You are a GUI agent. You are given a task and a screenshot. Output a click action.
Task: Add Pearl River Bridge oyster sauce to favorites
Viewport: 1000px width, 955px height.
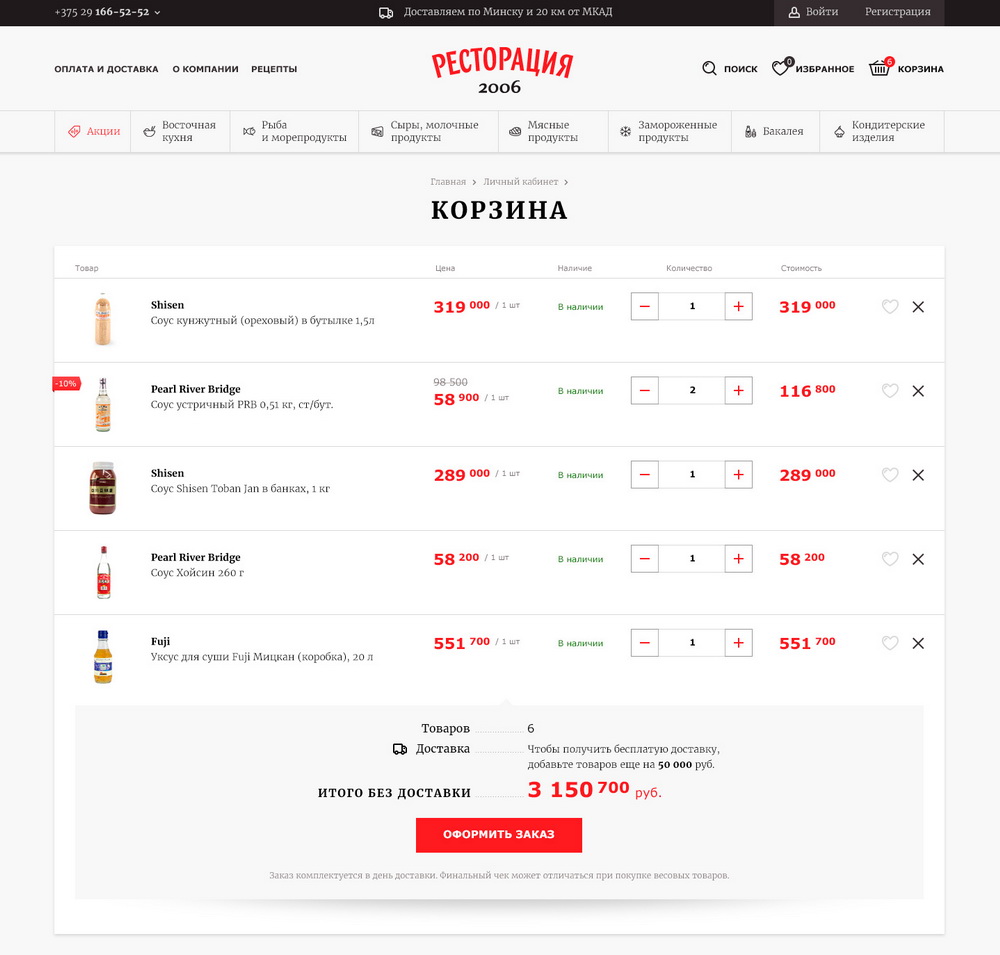pyautogui.click(x=890, y=390)
